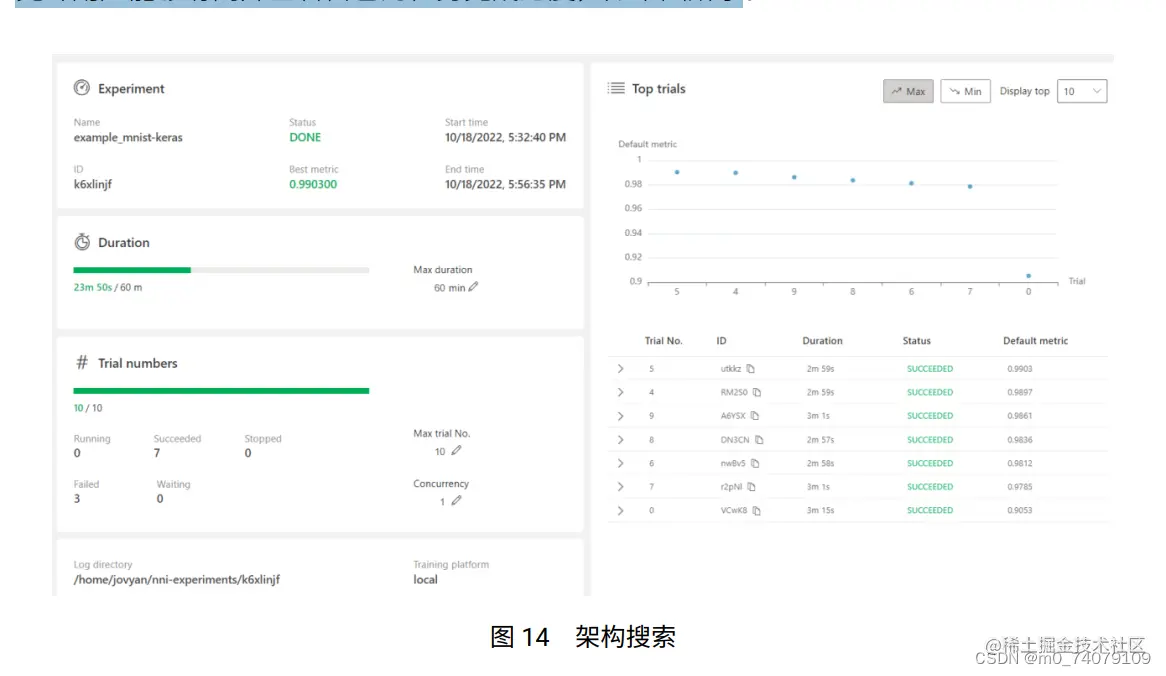Screen dimensions: 1166x676
Task: Click training platform value local
Action: click(425, 579)
